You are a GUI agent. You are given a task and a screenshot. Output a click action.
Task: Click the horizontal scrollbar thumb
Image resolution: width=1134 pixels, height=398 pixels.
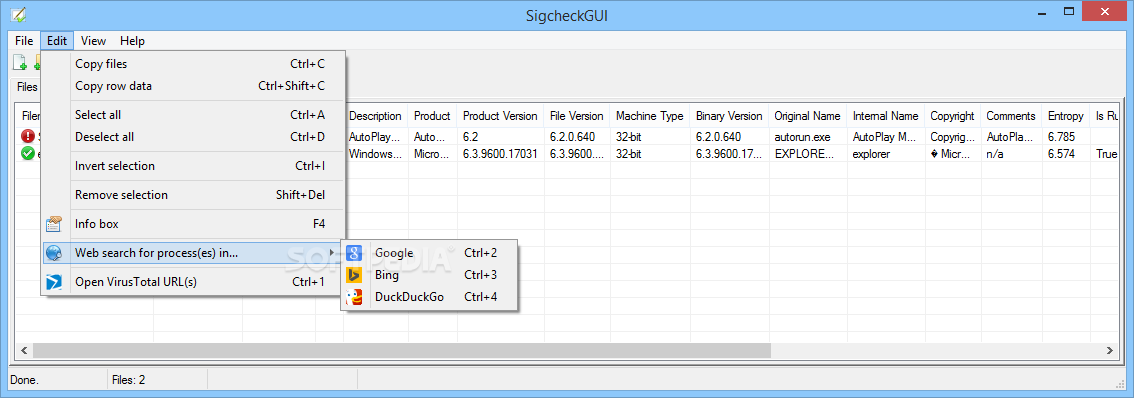click(401, 350)
